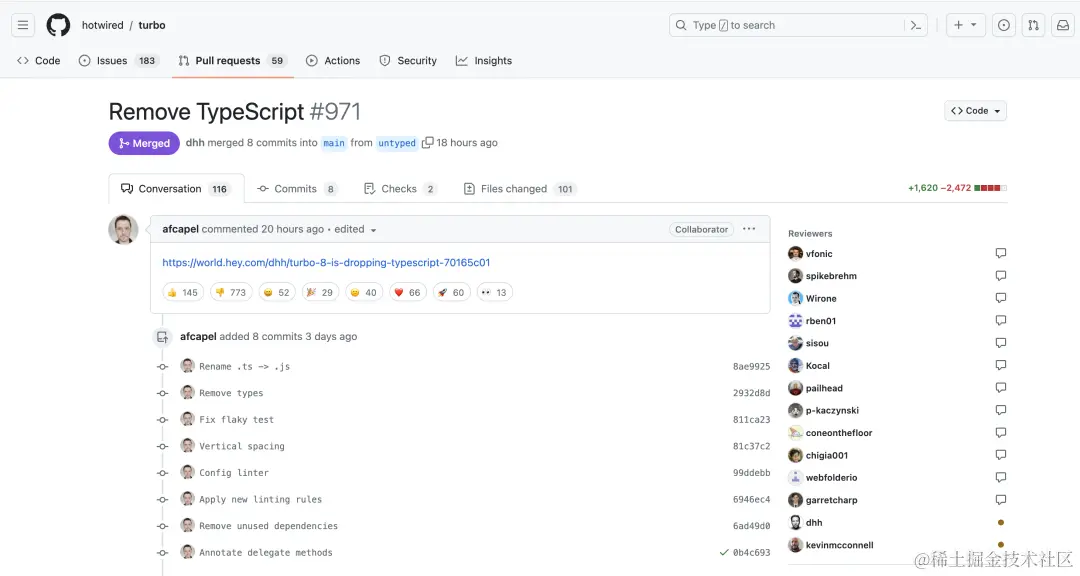
Task: Click the main branch label
Action: [334, 143]
